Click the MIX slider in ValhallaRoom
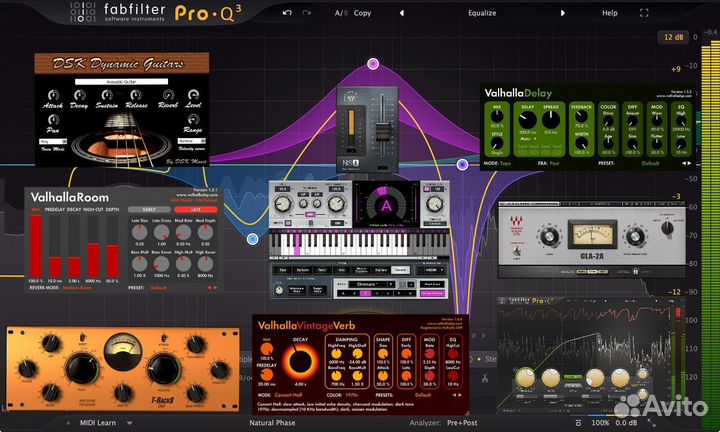 tap(36, 246)
